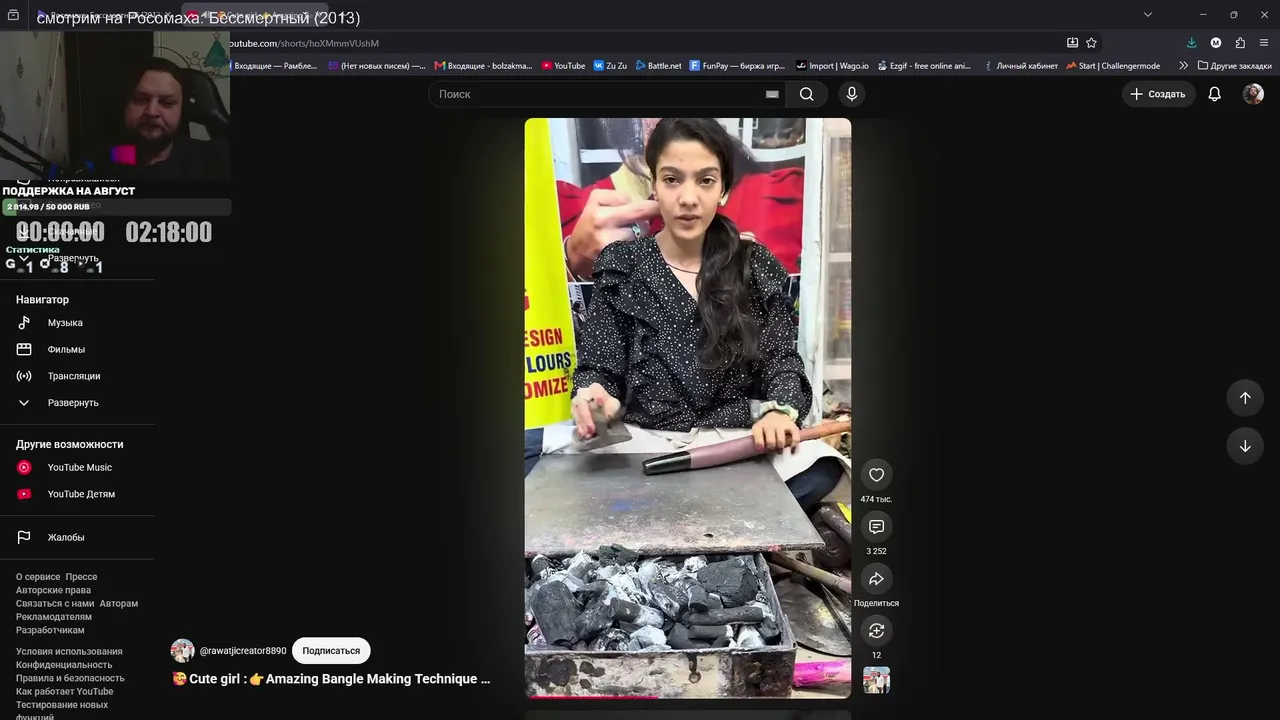Image resolution: width=1280 pixels, height=720 pixels.
Task: Open YouTube notifications bell
Action: pos(1215,94)
